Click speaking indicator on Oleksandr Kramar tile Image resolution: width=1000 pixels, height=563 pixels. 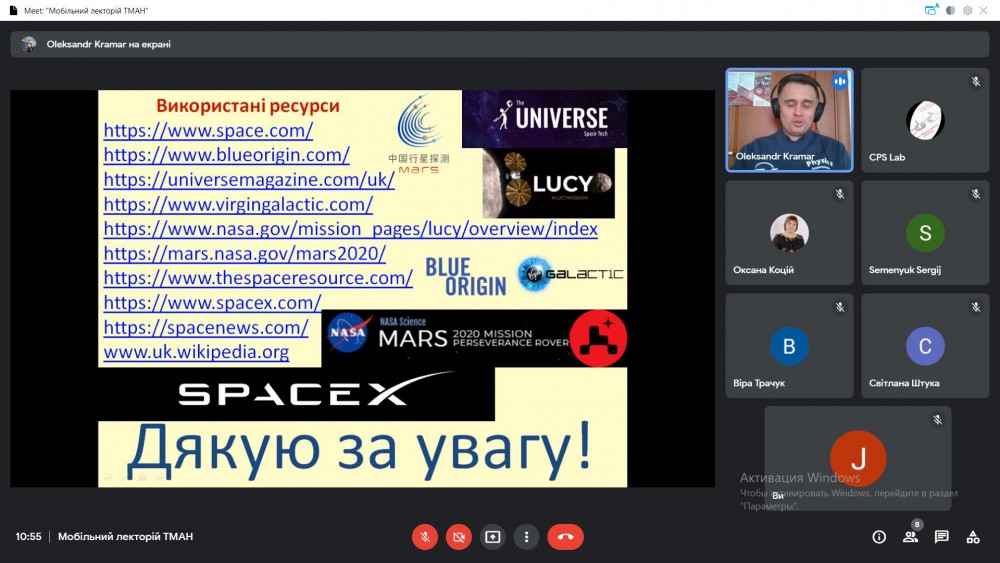click(x=840, y=81)
